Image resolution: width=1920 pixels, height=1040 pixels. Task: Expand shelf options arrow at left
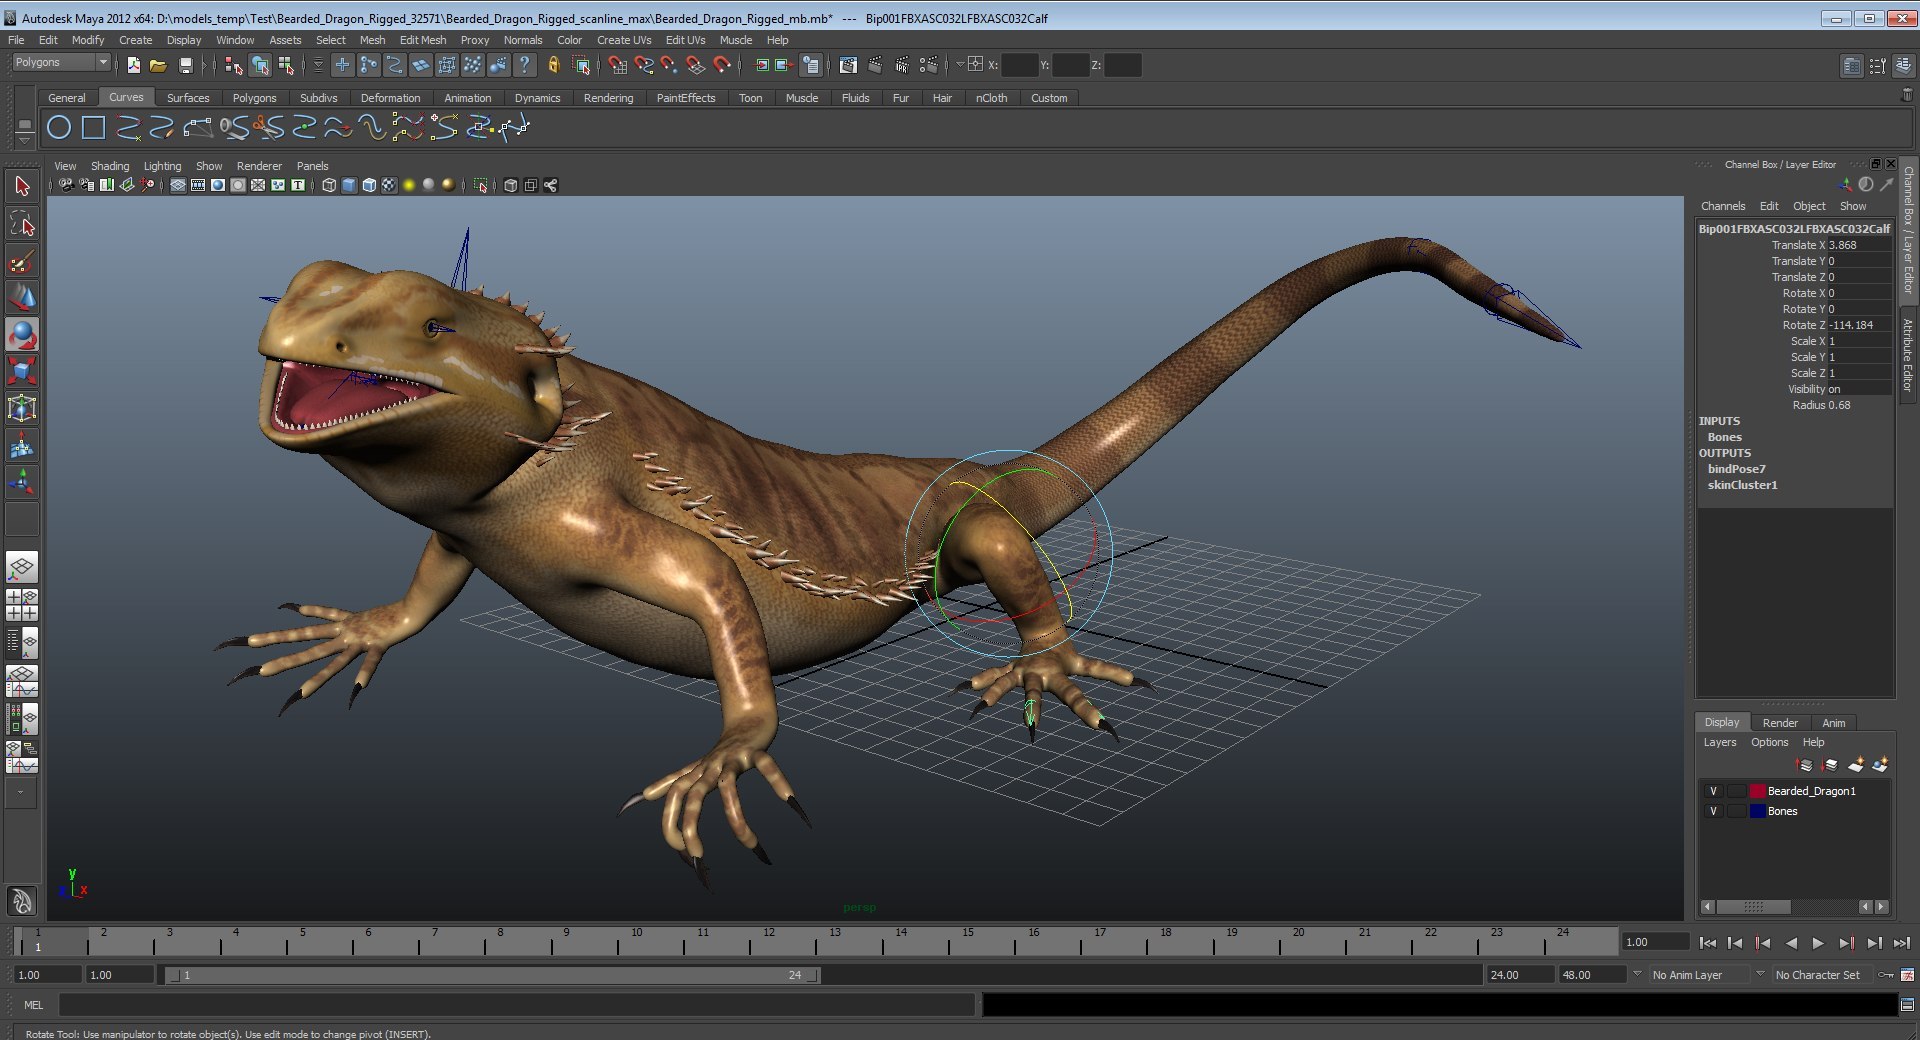tap(24, 139)
